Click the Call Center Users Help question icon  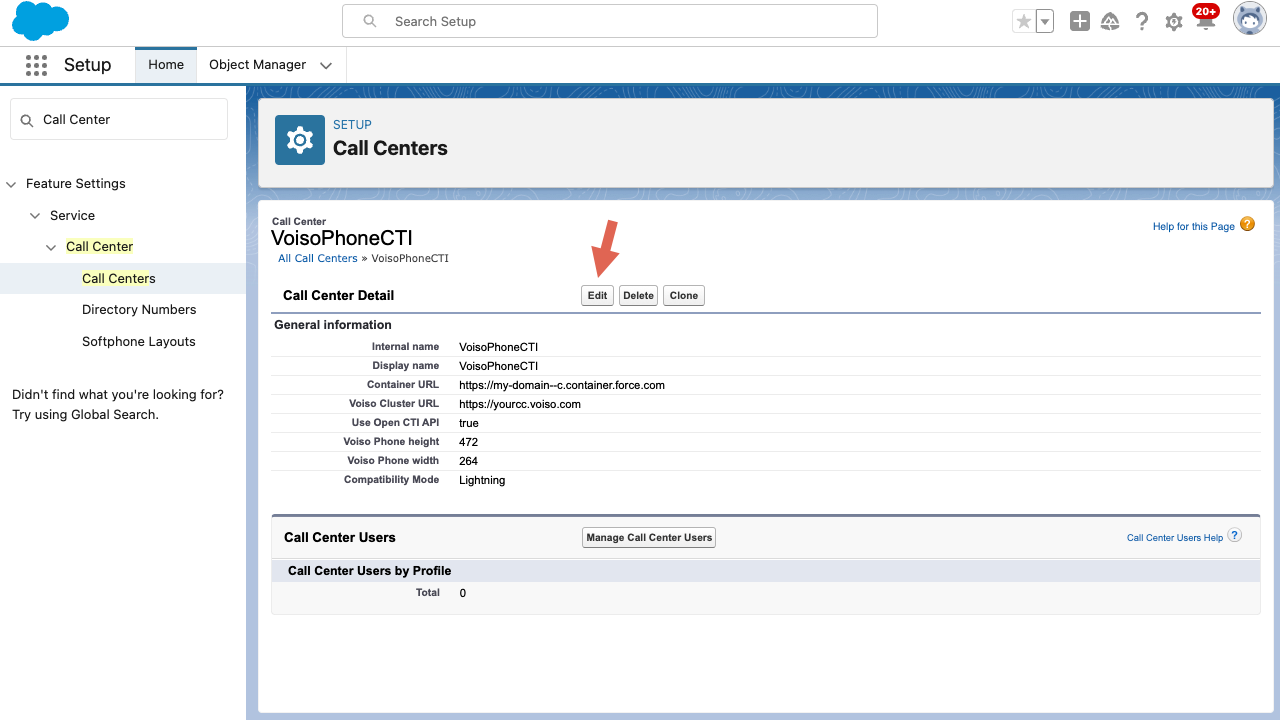pos(1235,535)
